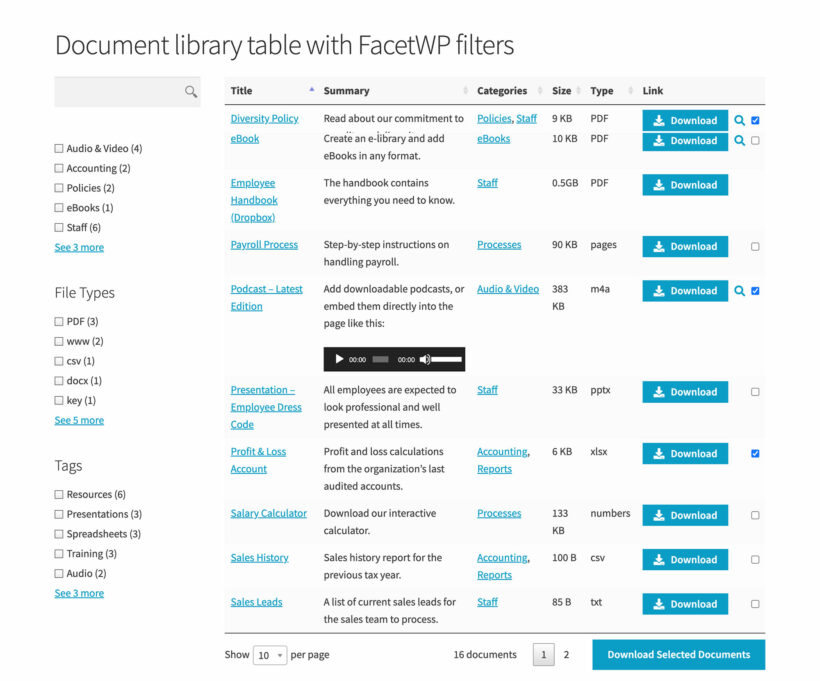Show more file types with See 5 more

point(78,420)
